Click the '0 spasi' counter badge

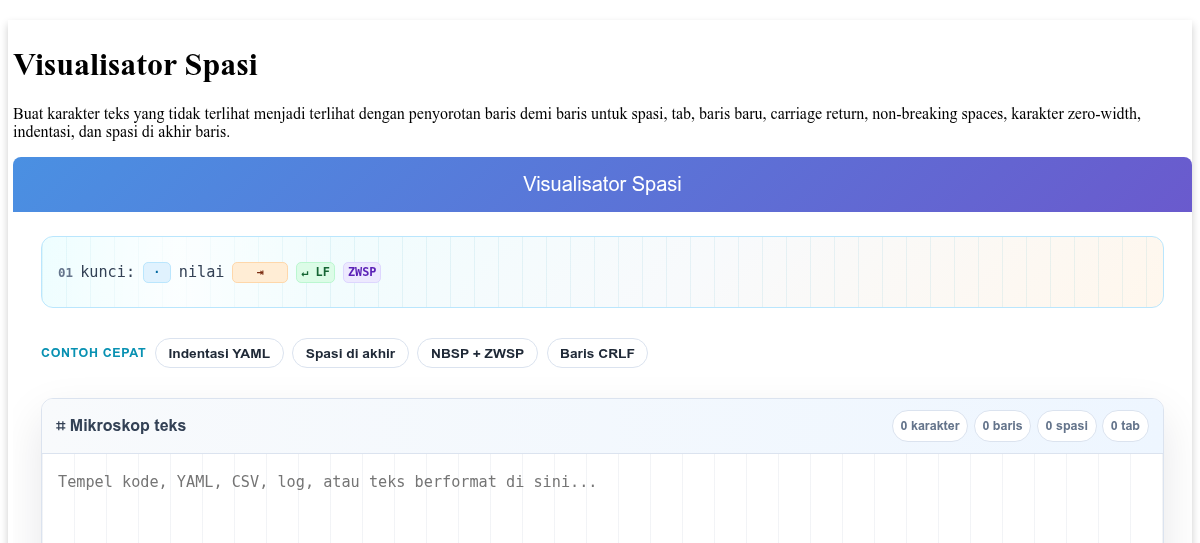pyautogui.click(x=1066, y=426)
